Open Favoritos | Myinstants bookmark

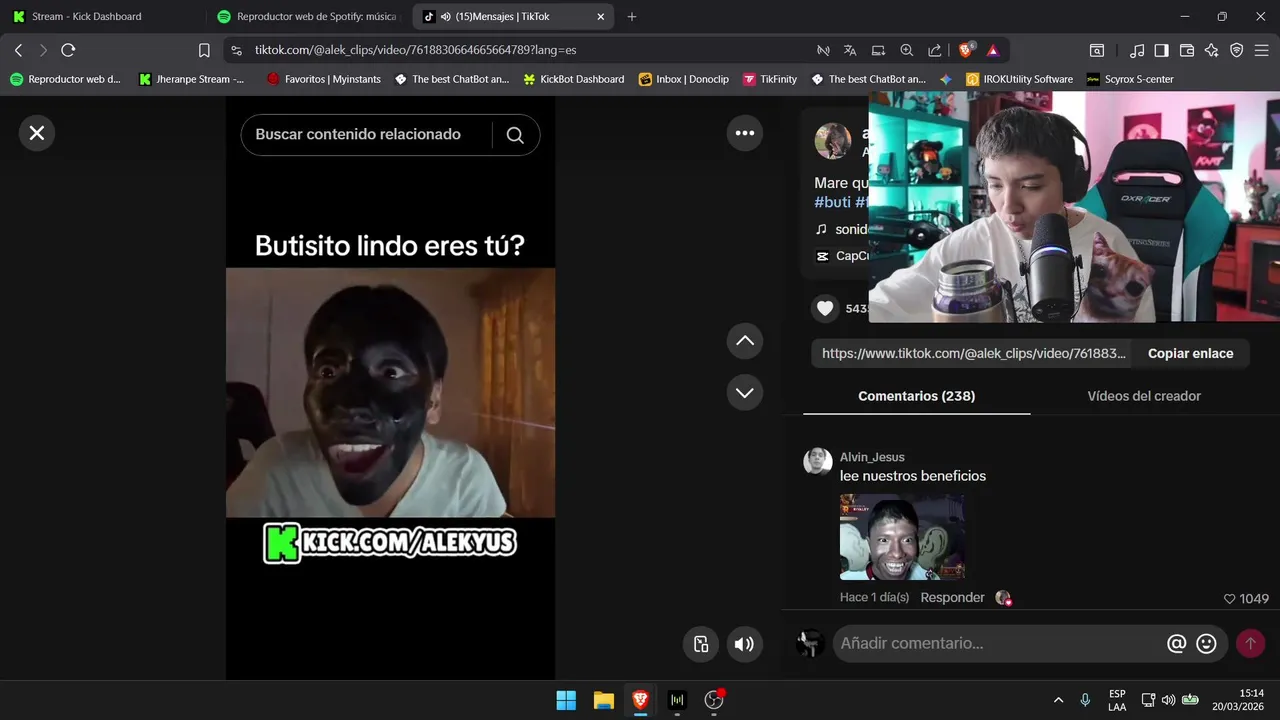pos(324,79)
